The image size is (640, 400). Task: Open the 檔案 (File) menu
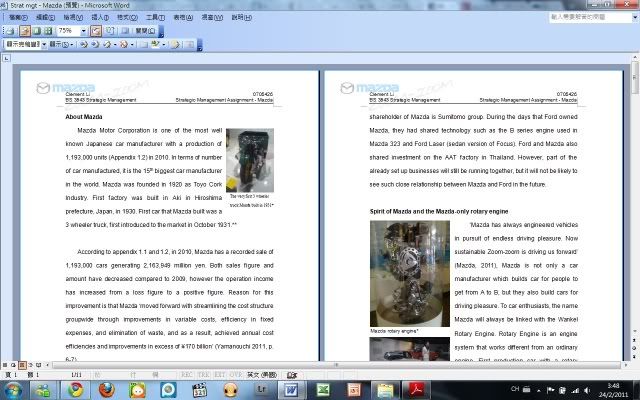(x=17, y=18)
